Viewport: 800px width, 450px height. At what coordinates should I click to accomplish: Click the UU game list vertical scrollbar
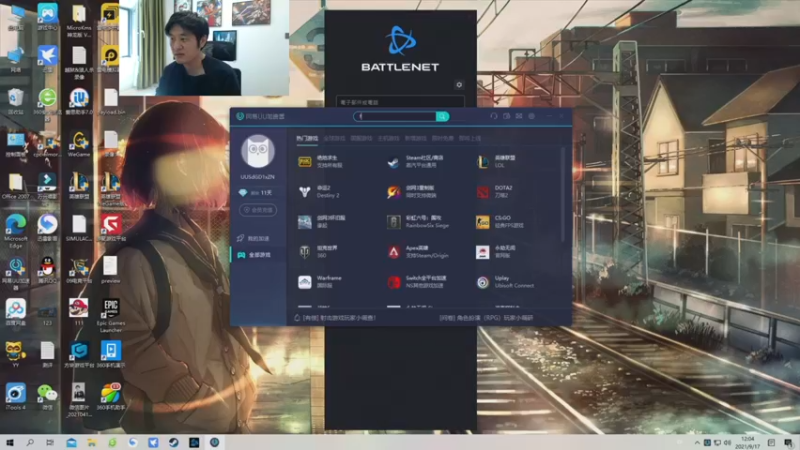563,194
